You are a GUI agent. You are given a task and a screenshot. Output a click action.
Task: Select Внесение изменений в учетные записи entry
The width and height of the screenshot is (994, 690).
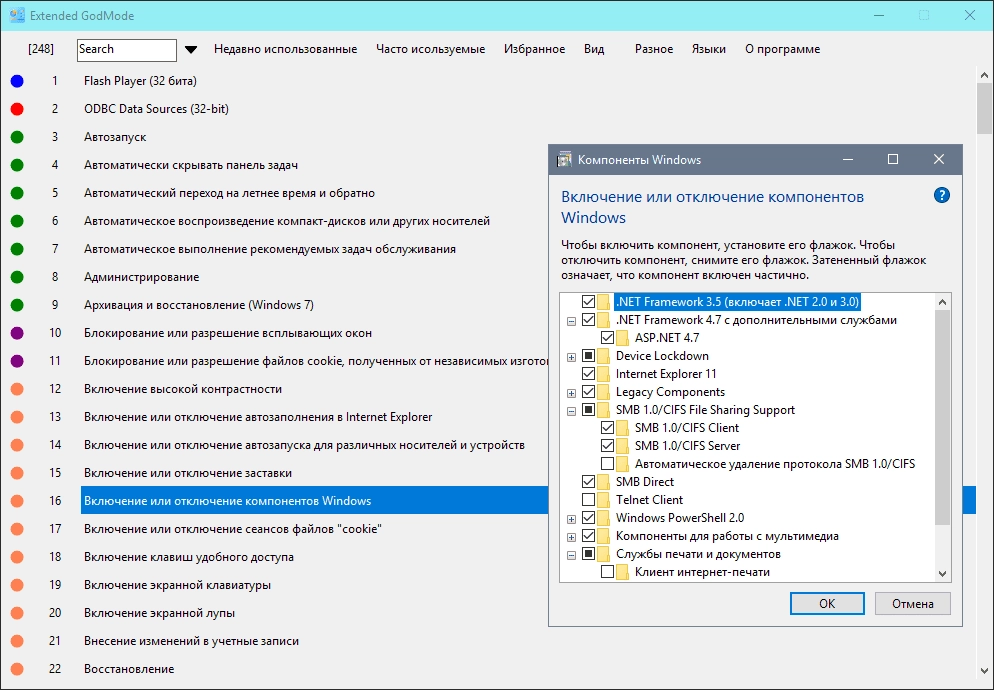191,641
